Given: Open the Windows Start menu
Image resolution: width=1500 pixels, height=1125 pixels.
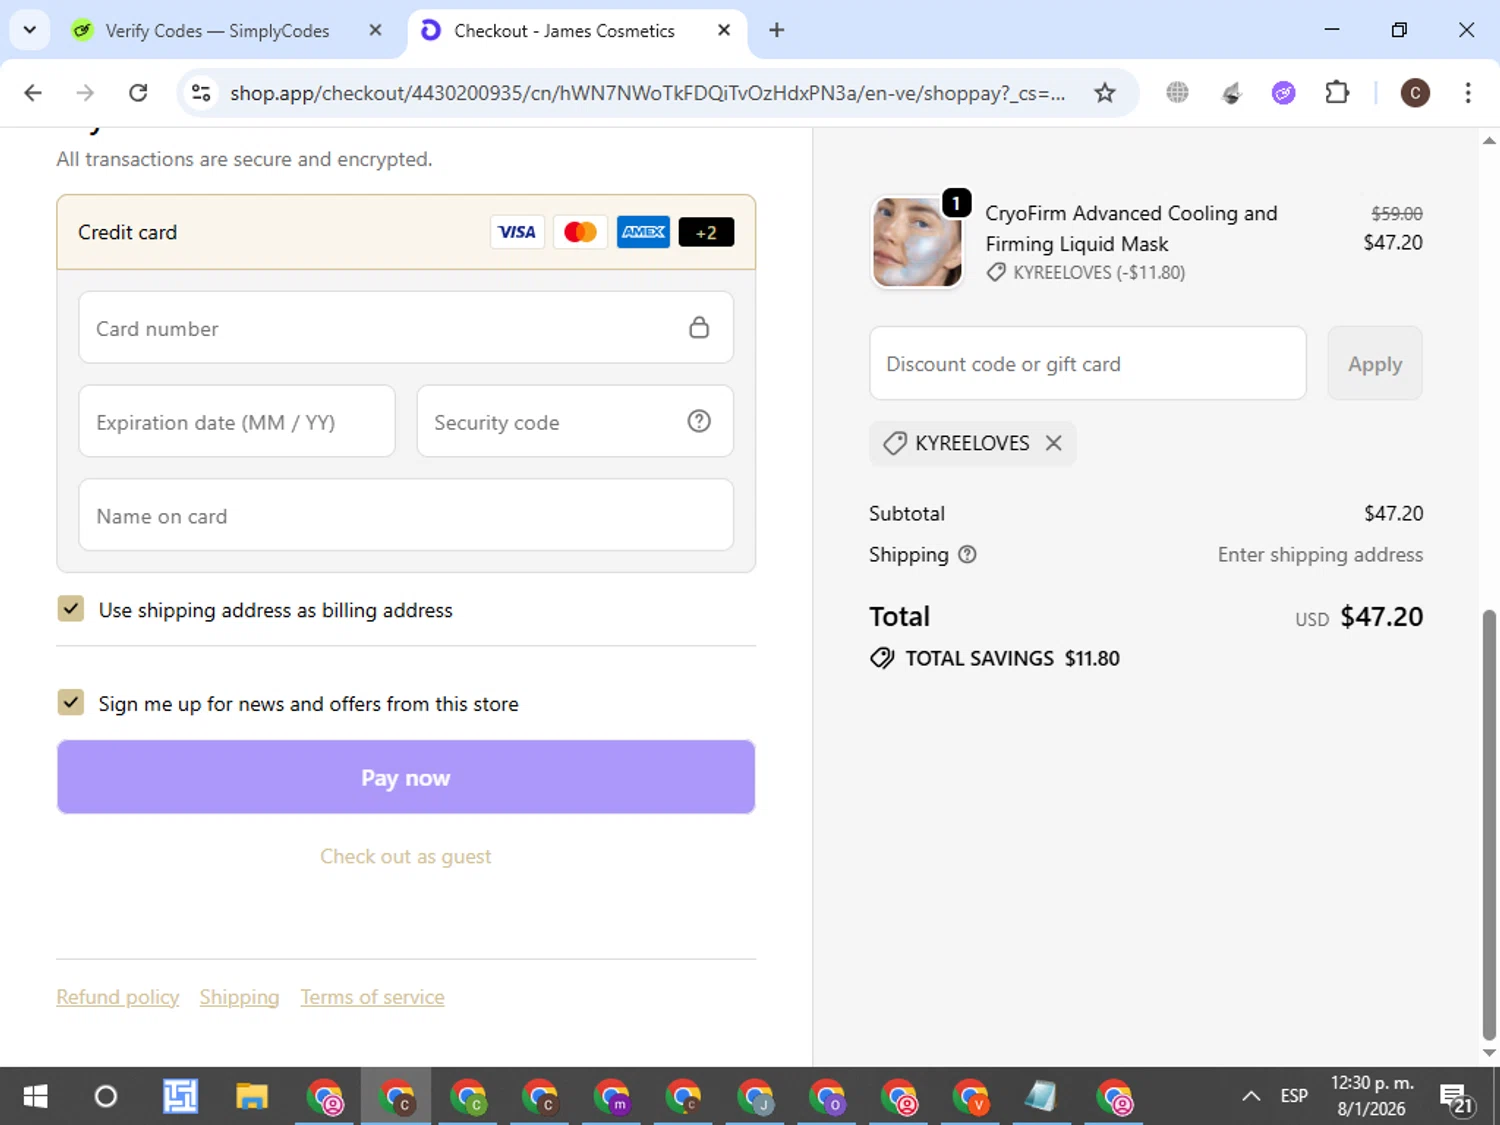Looking at the screenshot, I should [35, 1097].
